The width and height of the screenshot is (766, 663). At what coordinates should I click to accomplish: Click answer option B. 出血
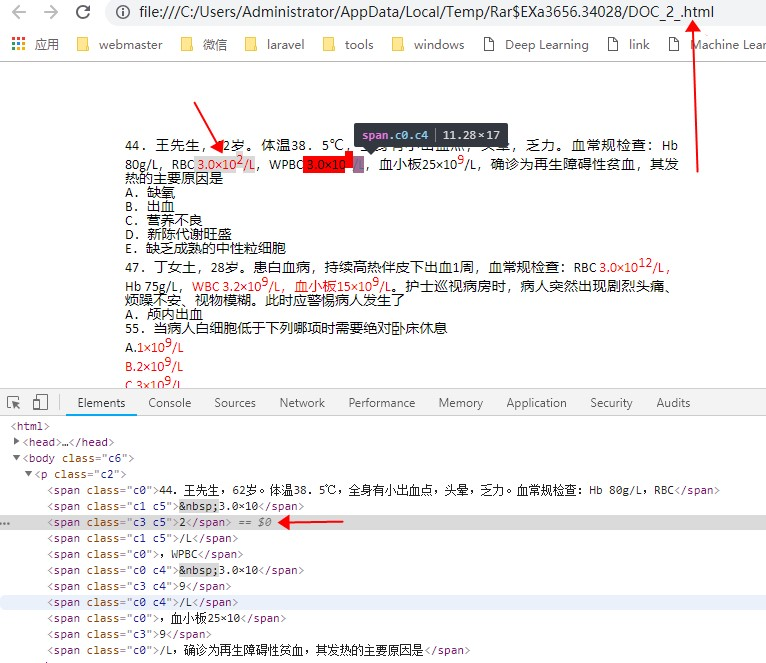150,206
